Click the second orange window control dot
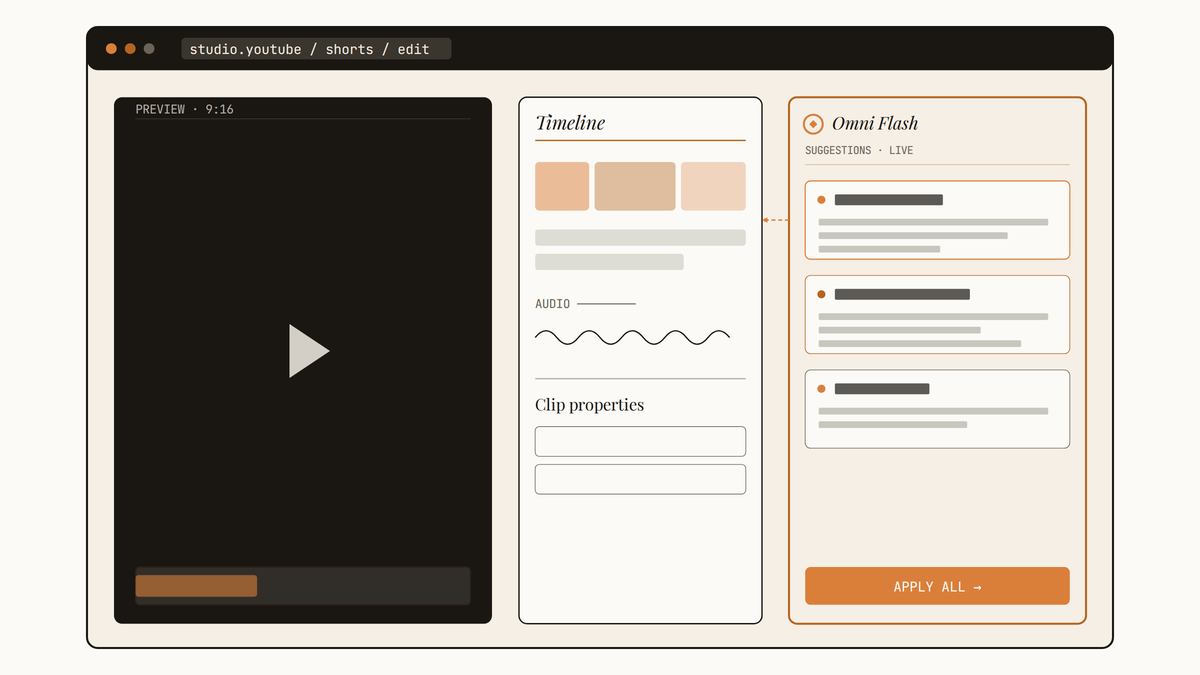The width and height of the screenshot is (1200, 675). [x=130, y=48]
